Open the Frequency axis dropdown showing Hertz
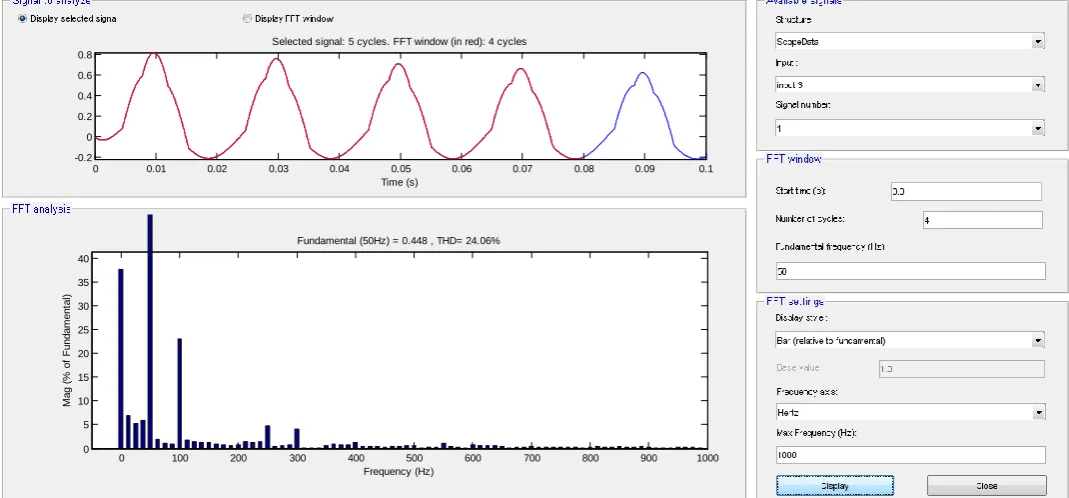Screen dimensions: 1069x498 tap(909, 412)
